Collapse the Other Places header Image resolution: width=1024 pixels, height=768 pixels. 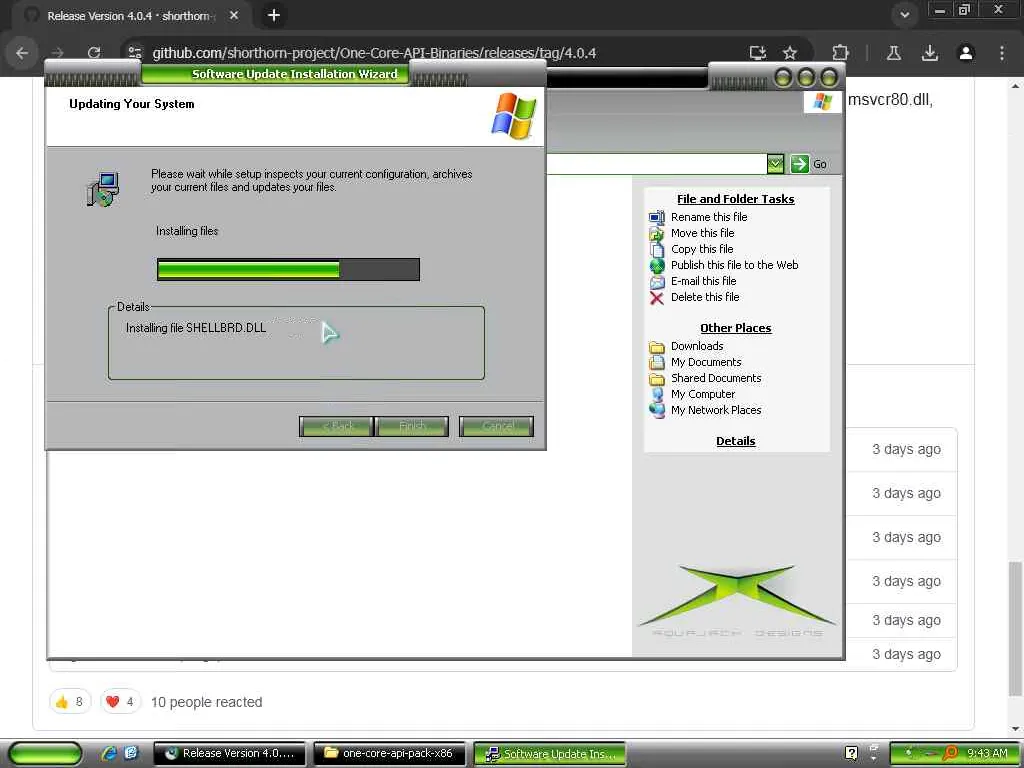[x=735, y=328]
